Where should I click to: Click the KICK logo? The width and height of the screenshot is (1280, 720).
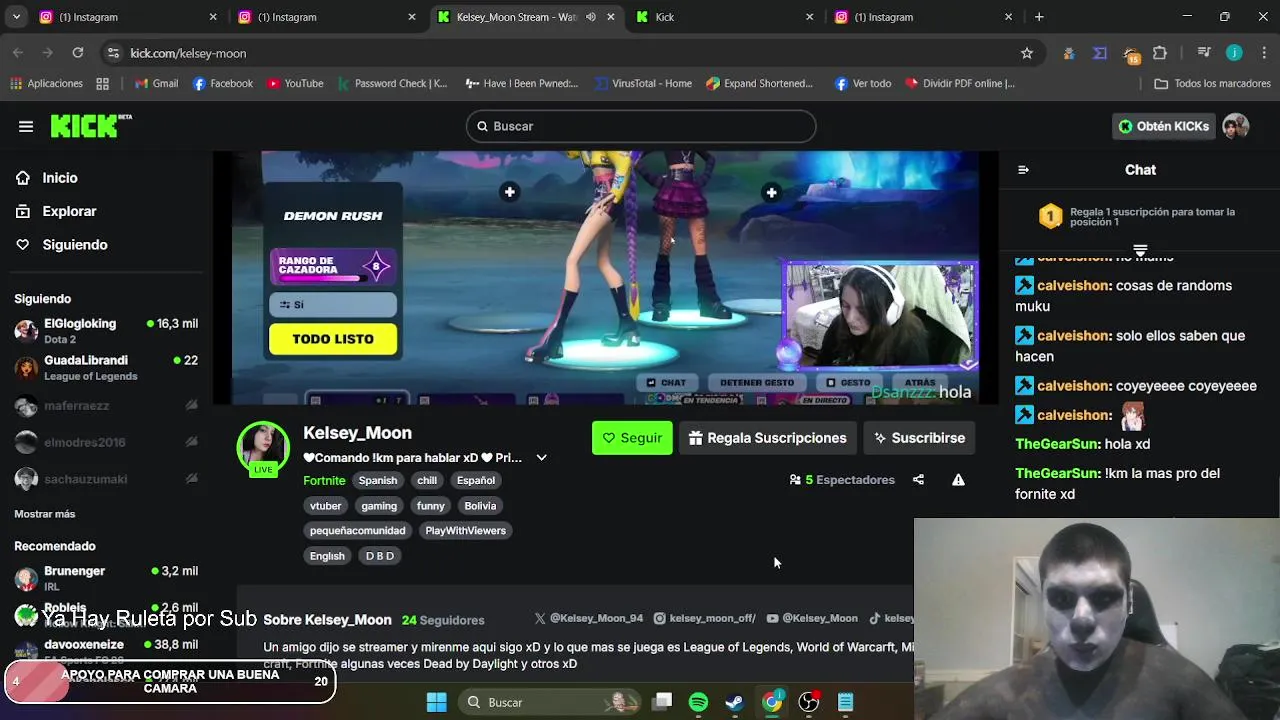tap(91, 125)
